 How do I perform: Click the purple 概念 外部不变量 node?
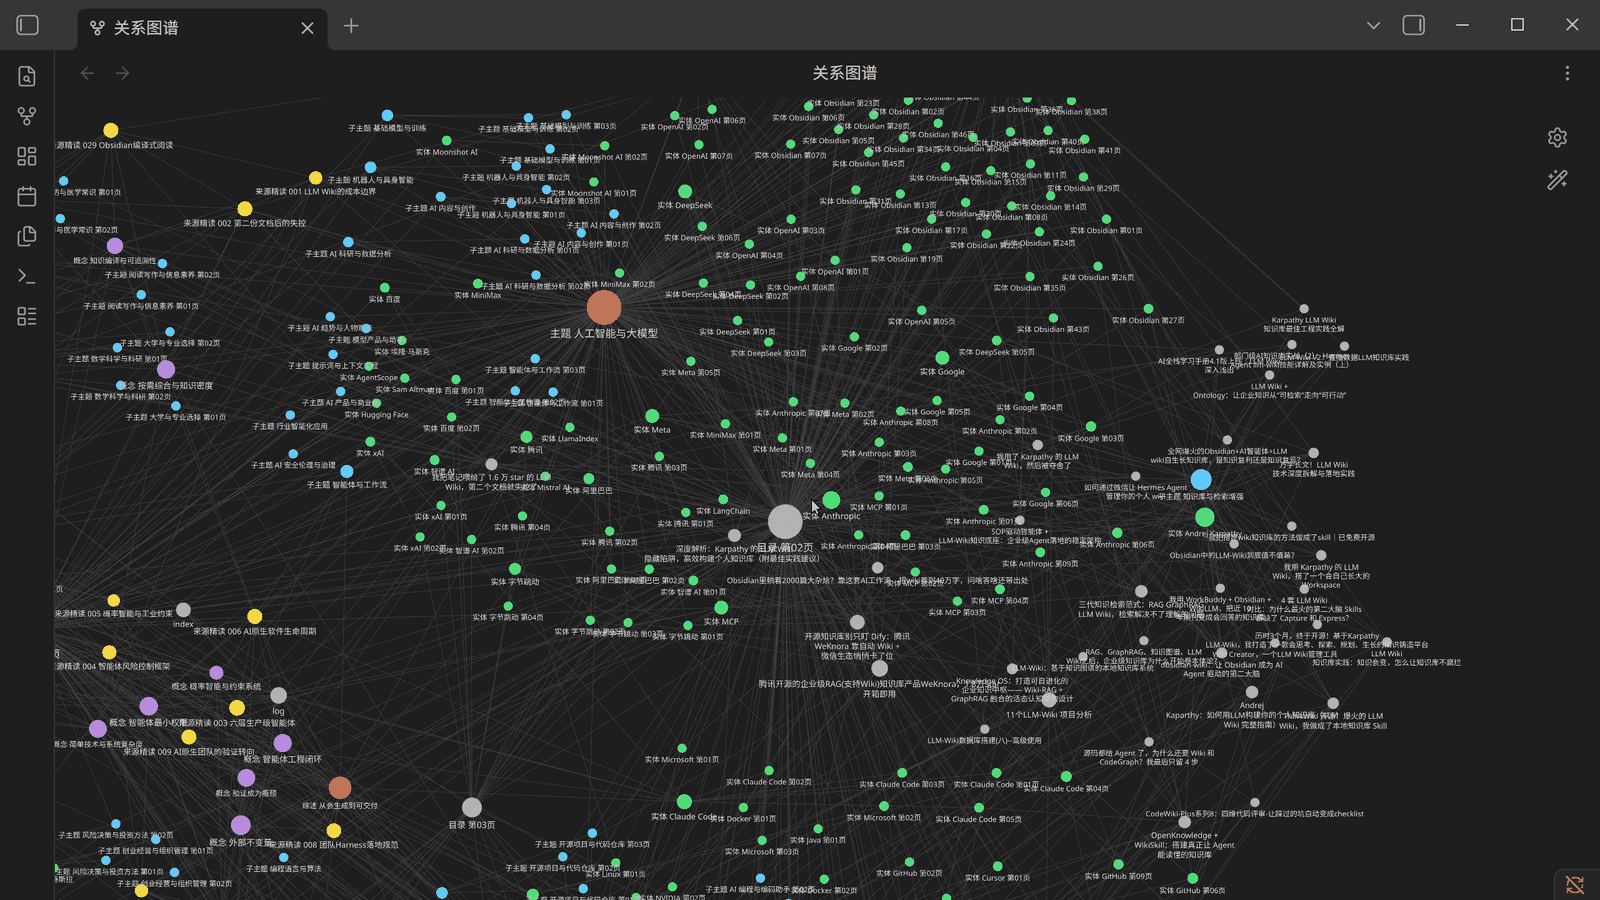[241, 825]
